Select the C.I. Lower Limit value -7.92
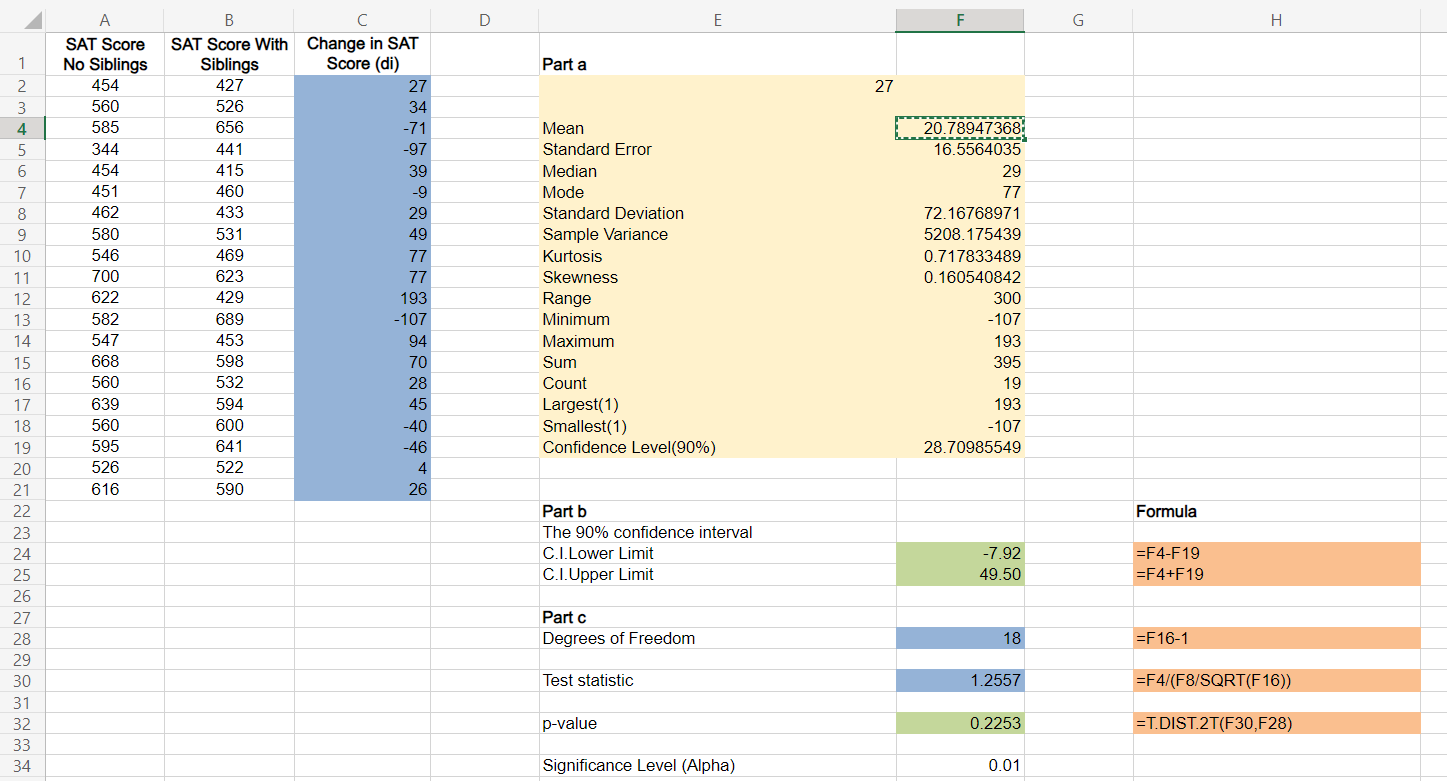 [x=960, y=554]
